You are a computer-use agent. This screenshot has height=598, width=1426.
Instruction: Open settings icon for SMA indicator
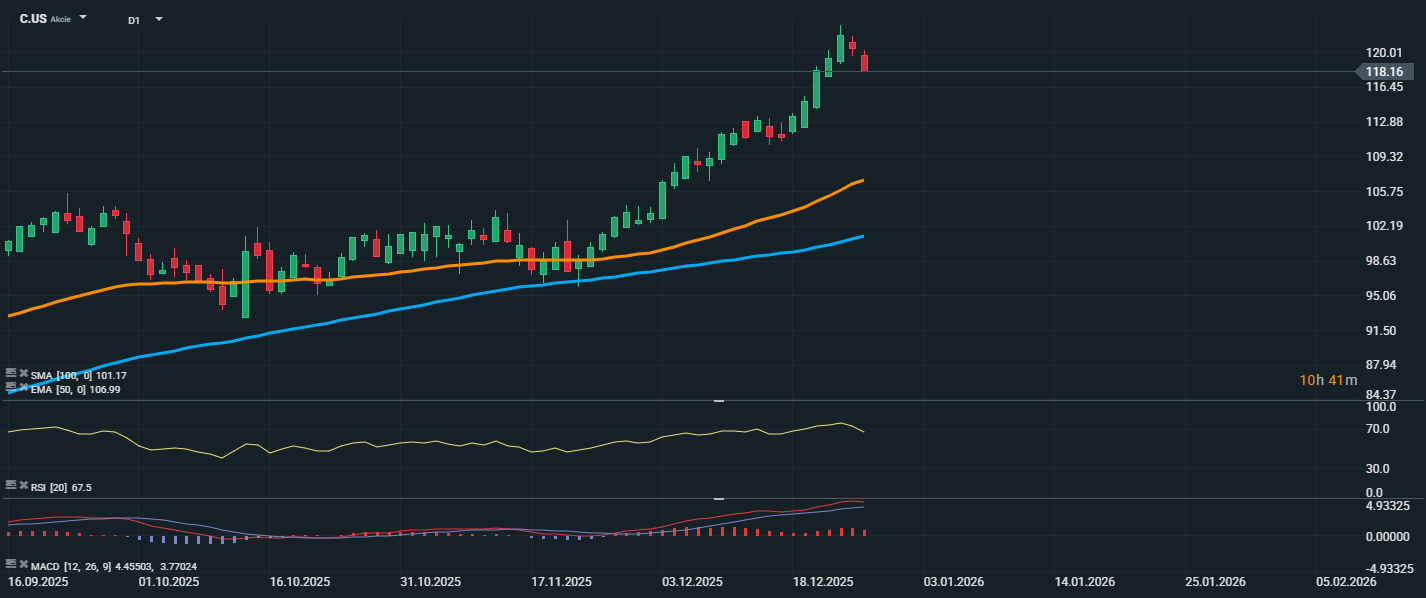(11, 374)
